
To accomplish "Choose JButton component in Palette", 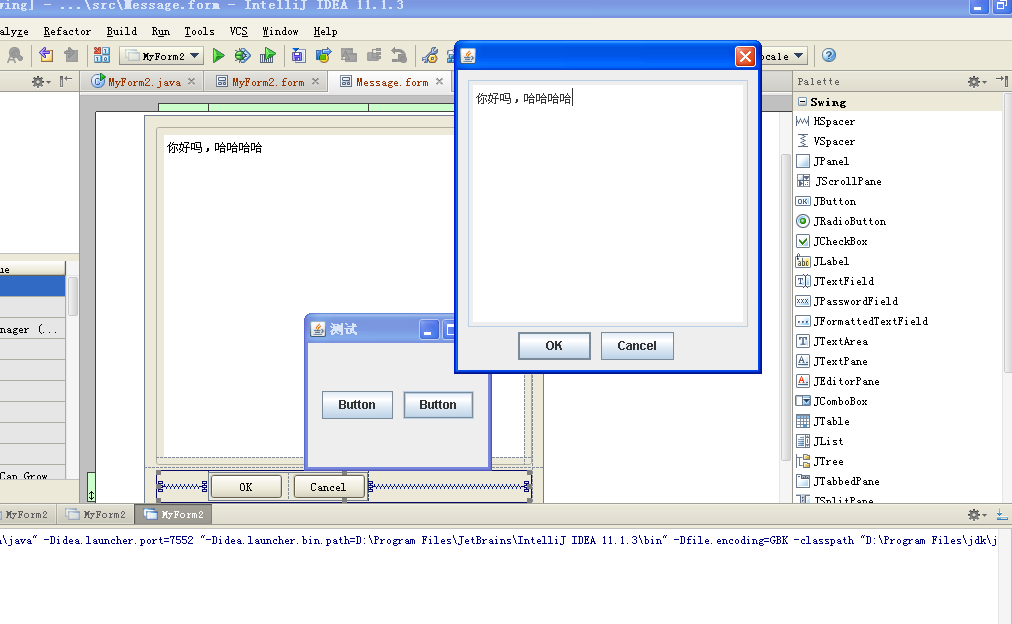I will point(825,201).
